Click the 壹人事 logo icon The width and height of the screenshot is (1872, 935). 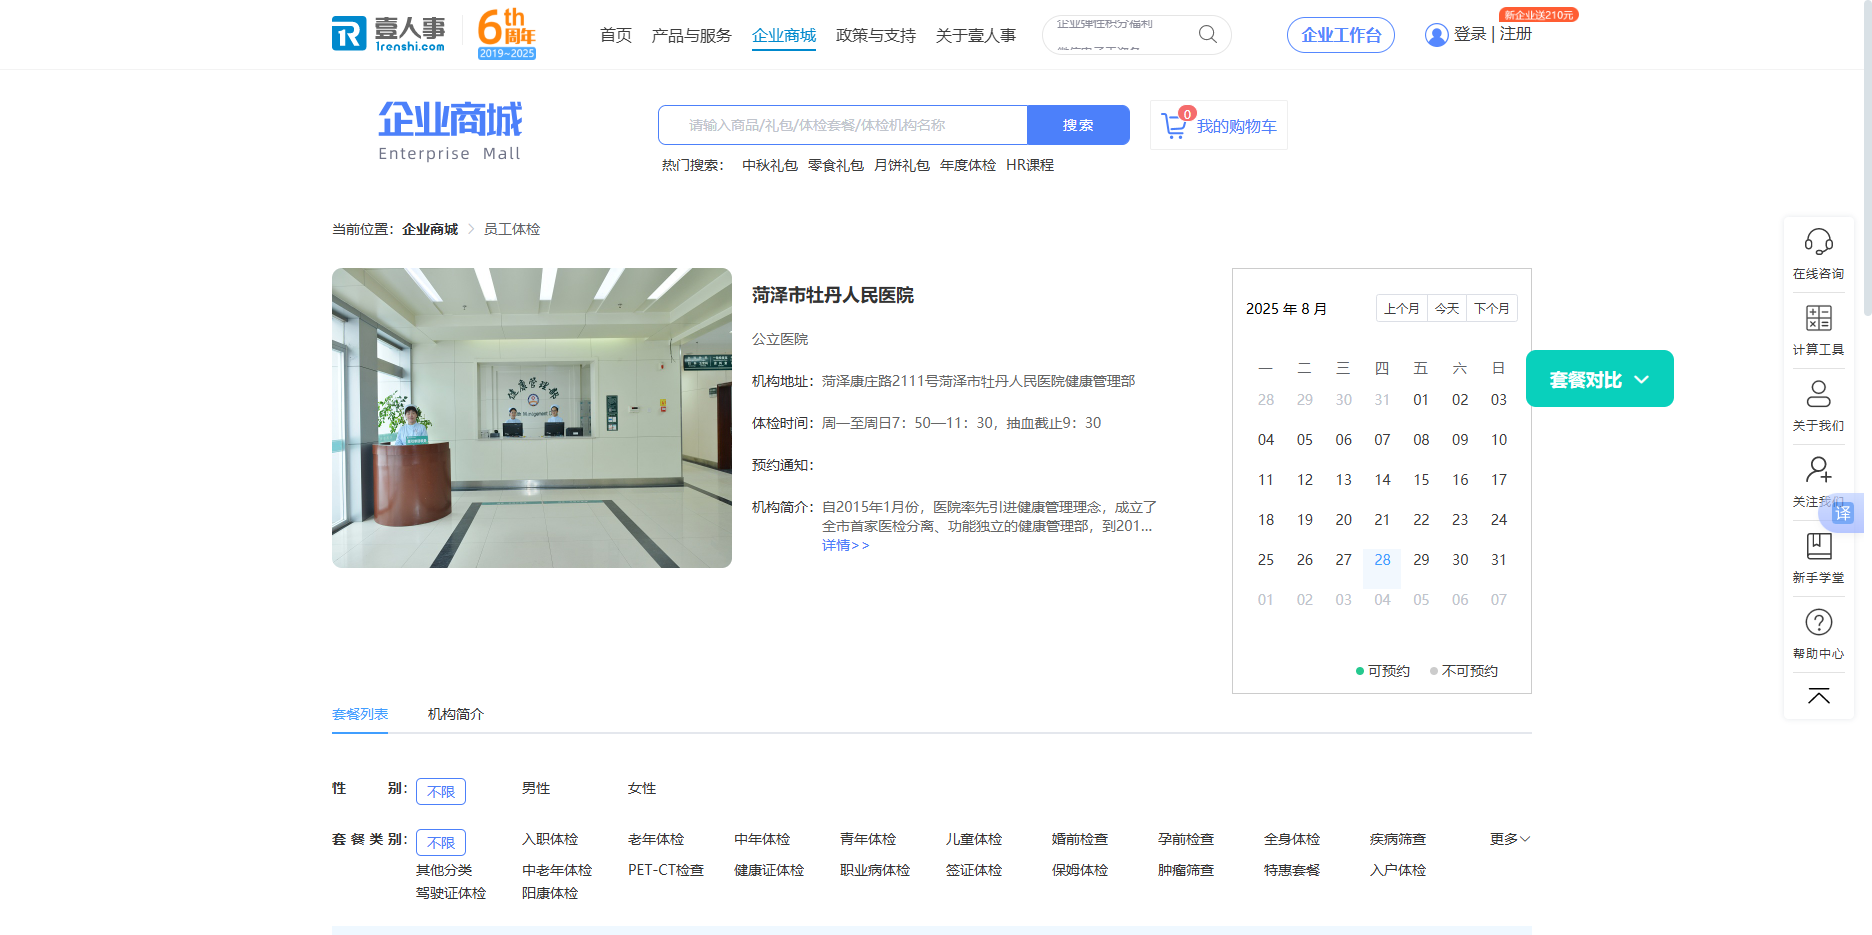[388, 34]
